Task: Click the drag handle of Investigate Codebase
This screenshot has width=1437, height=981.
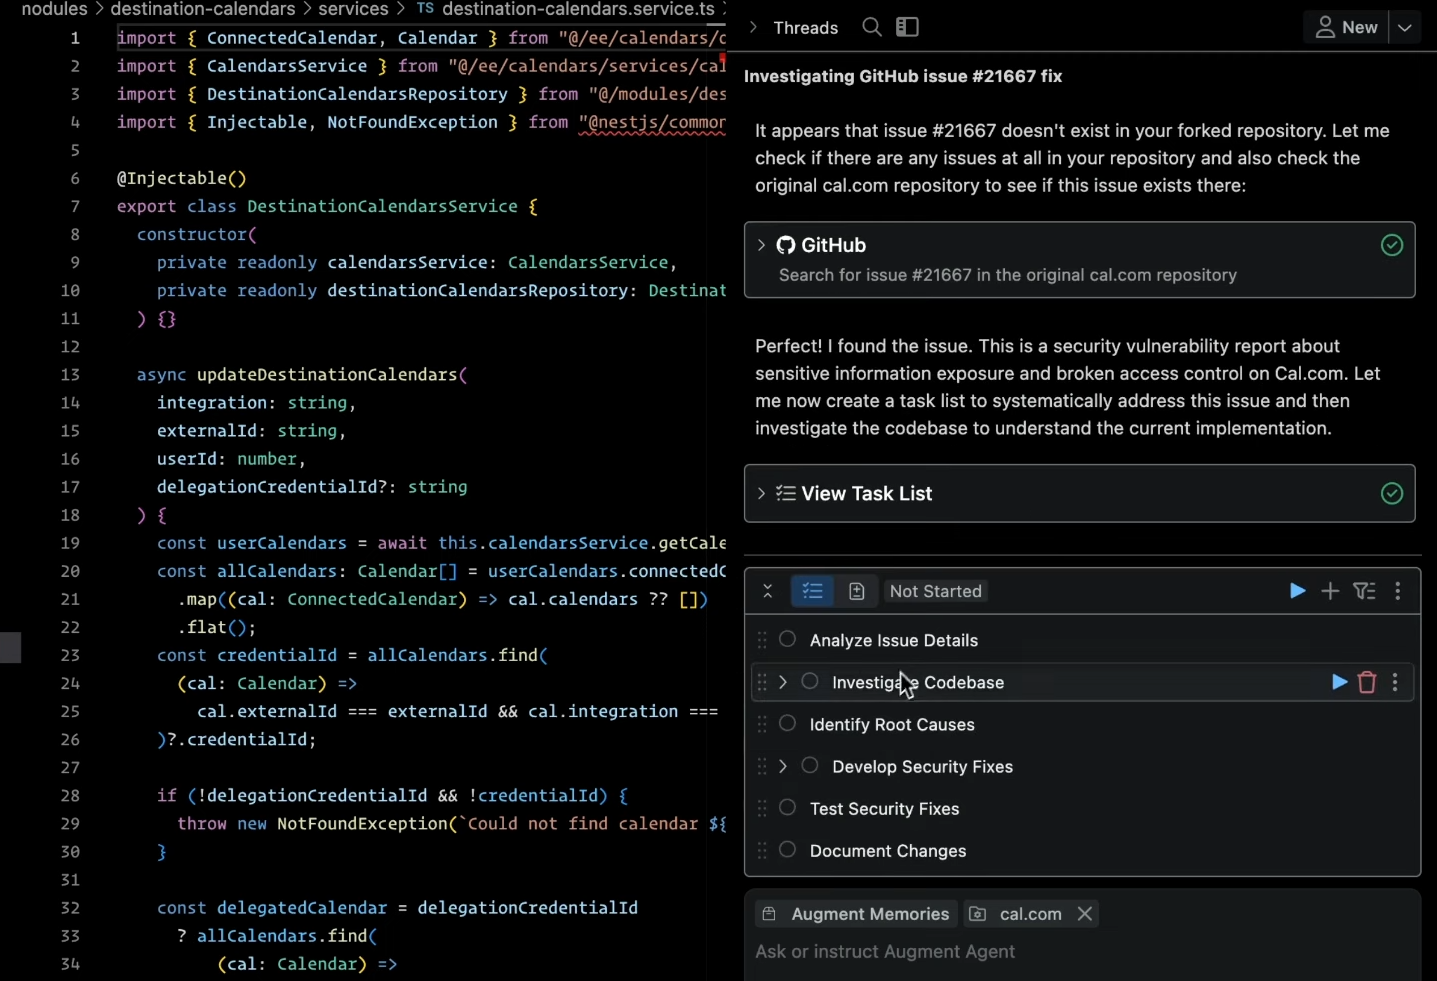Action: (762, 682)
